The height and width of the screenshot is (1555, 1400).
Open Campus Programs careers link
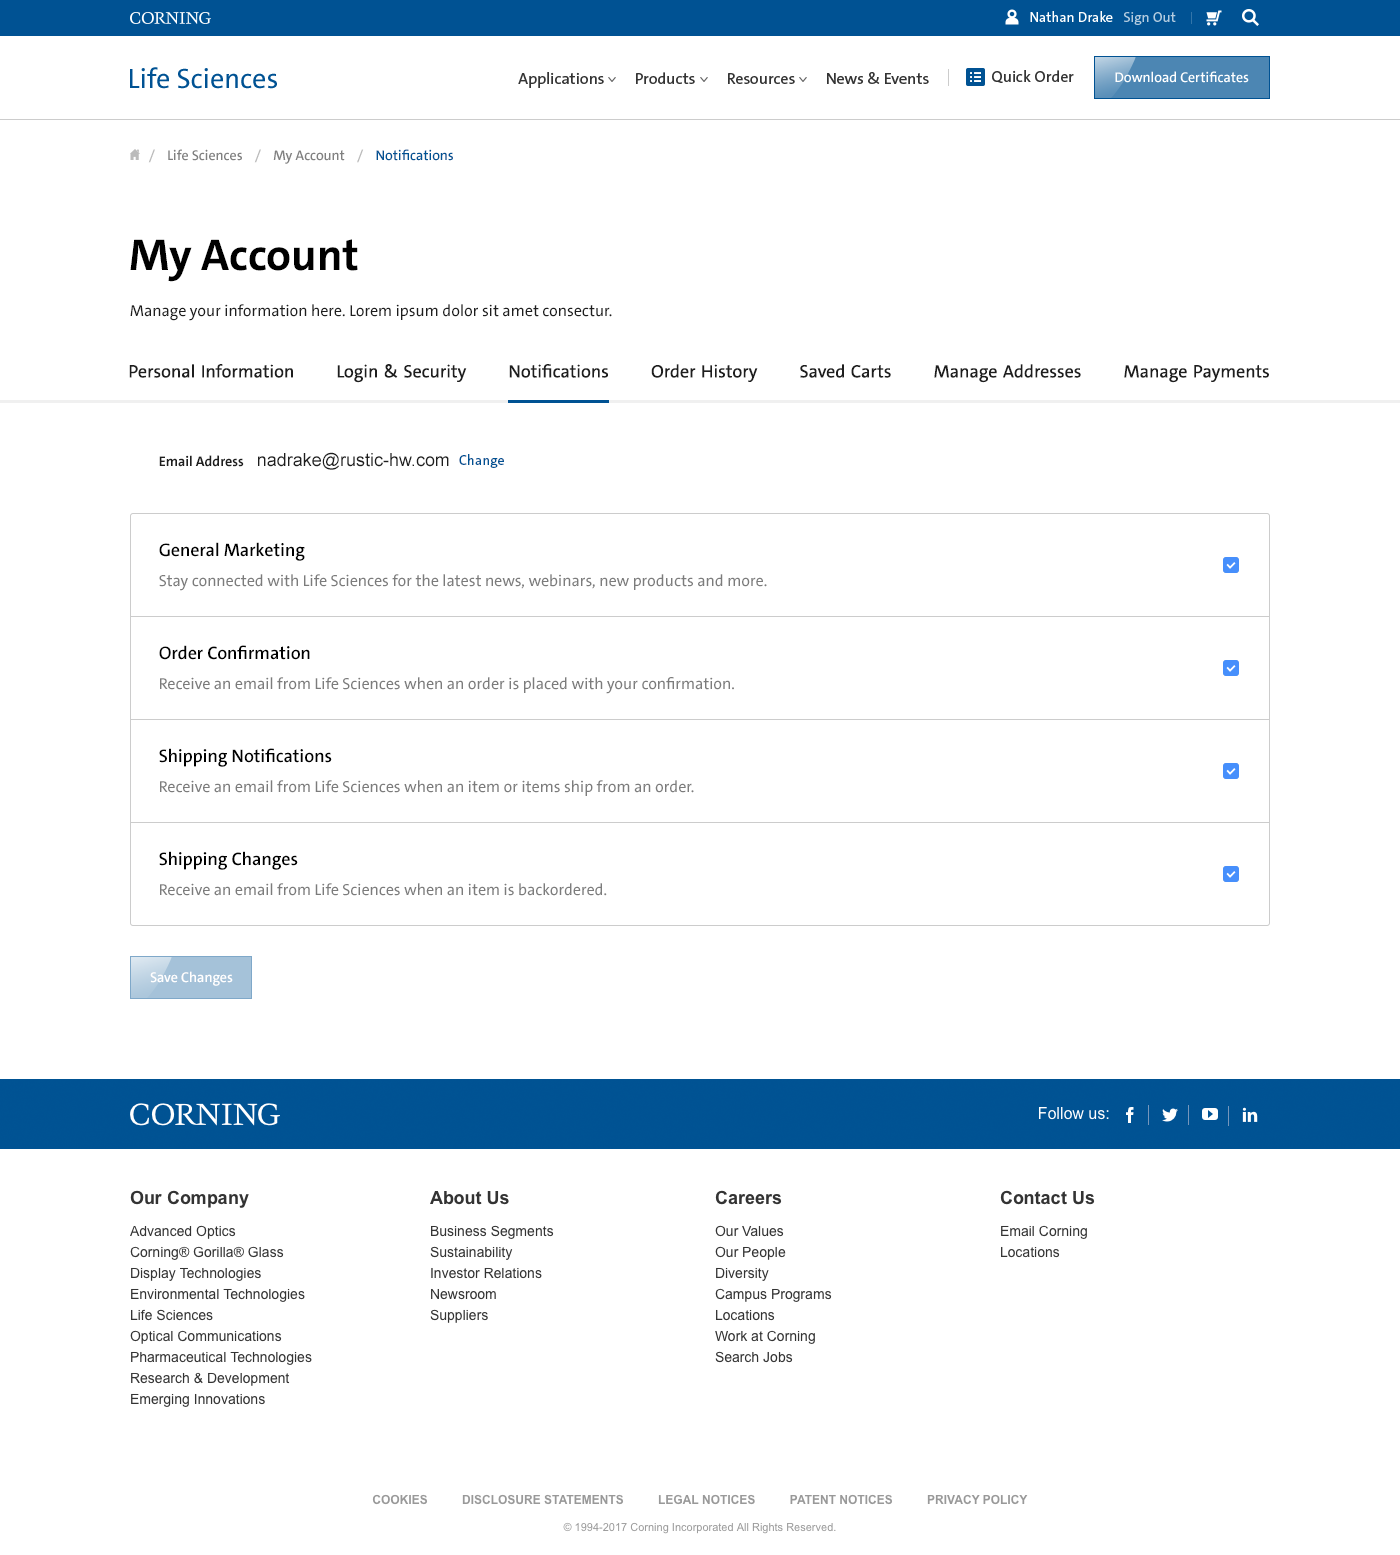[773, 1294]
